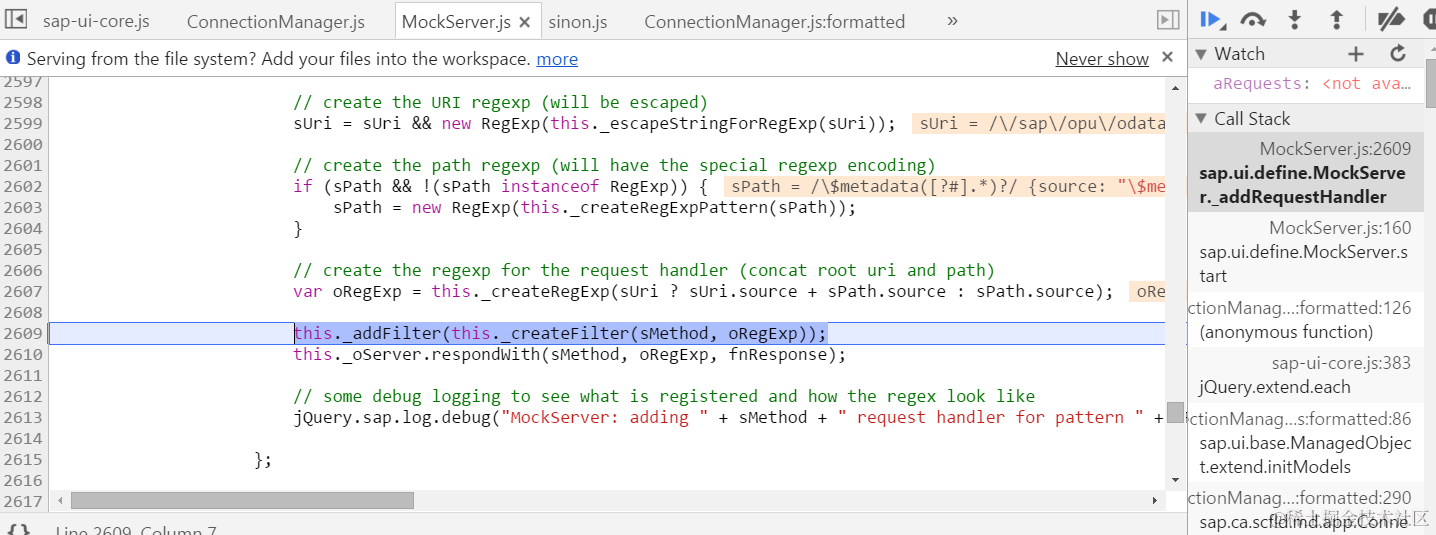Click the jQuery.sap.log.debug code line

(728, 418)
